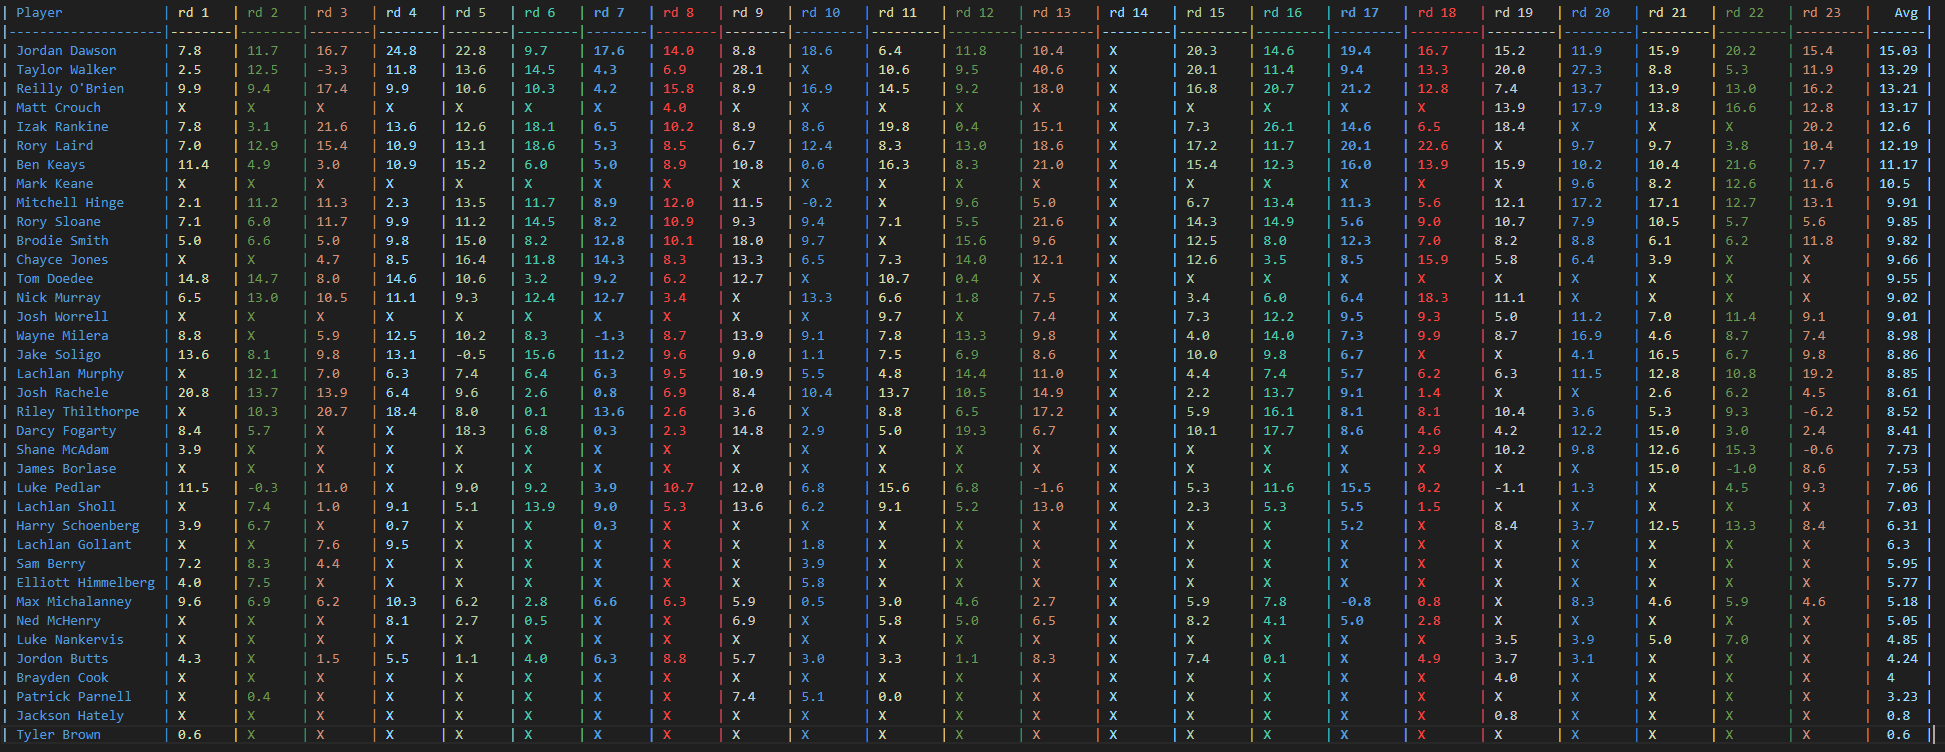This screenshot has height=752, width=1945.
Task: Click player name Nick Murray
Action: coord(58,298)
